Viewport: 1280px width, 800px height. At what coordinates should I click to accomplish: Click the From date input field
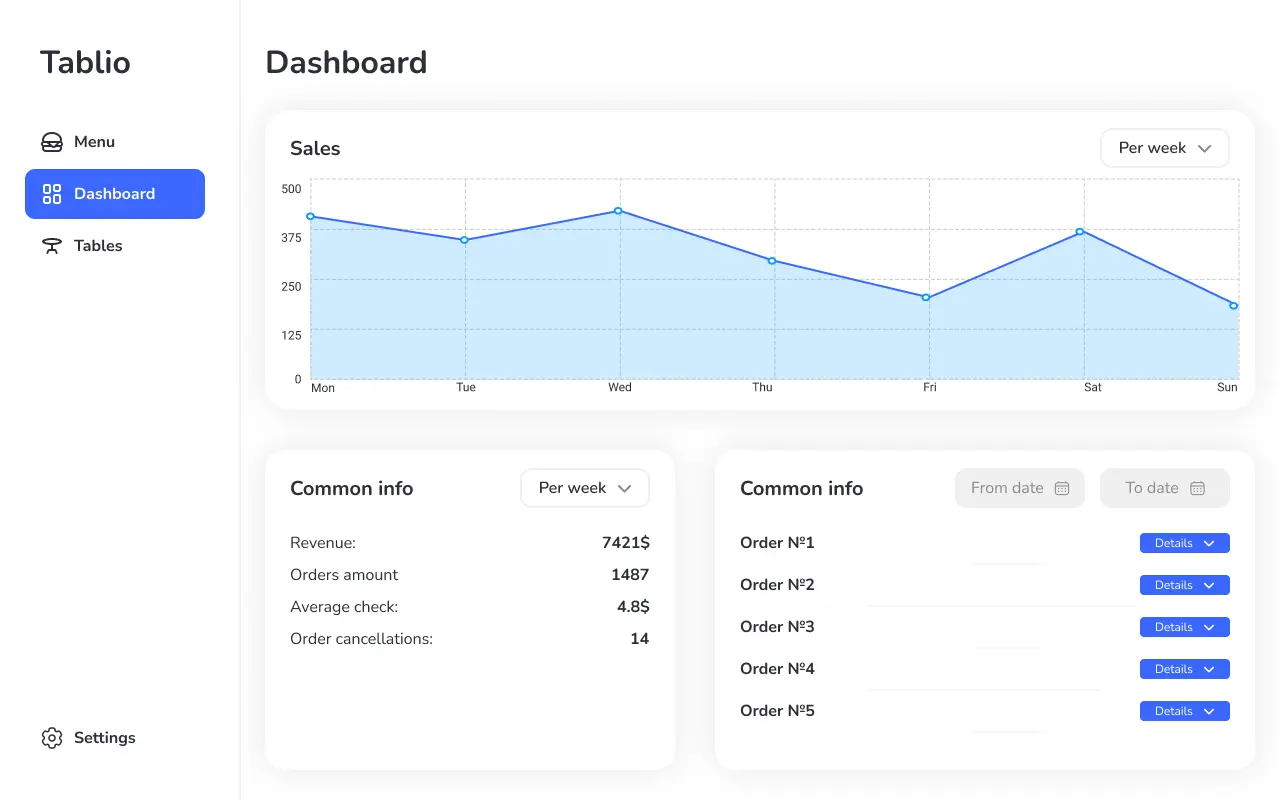[x=1006, y=488]
